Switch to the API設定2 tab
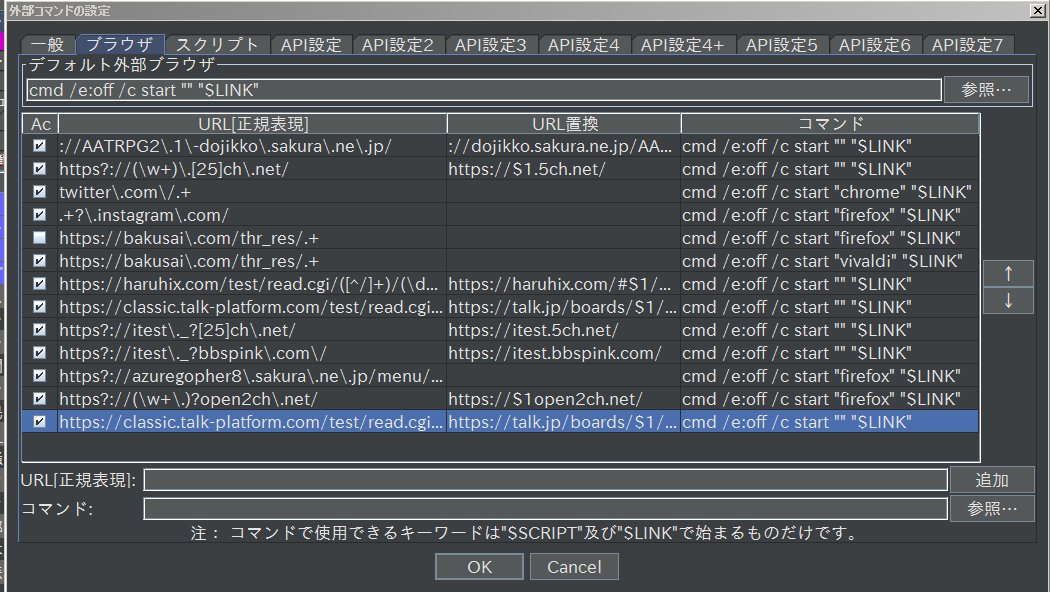Screen dimensions: 1050x592 click(398, 45)
